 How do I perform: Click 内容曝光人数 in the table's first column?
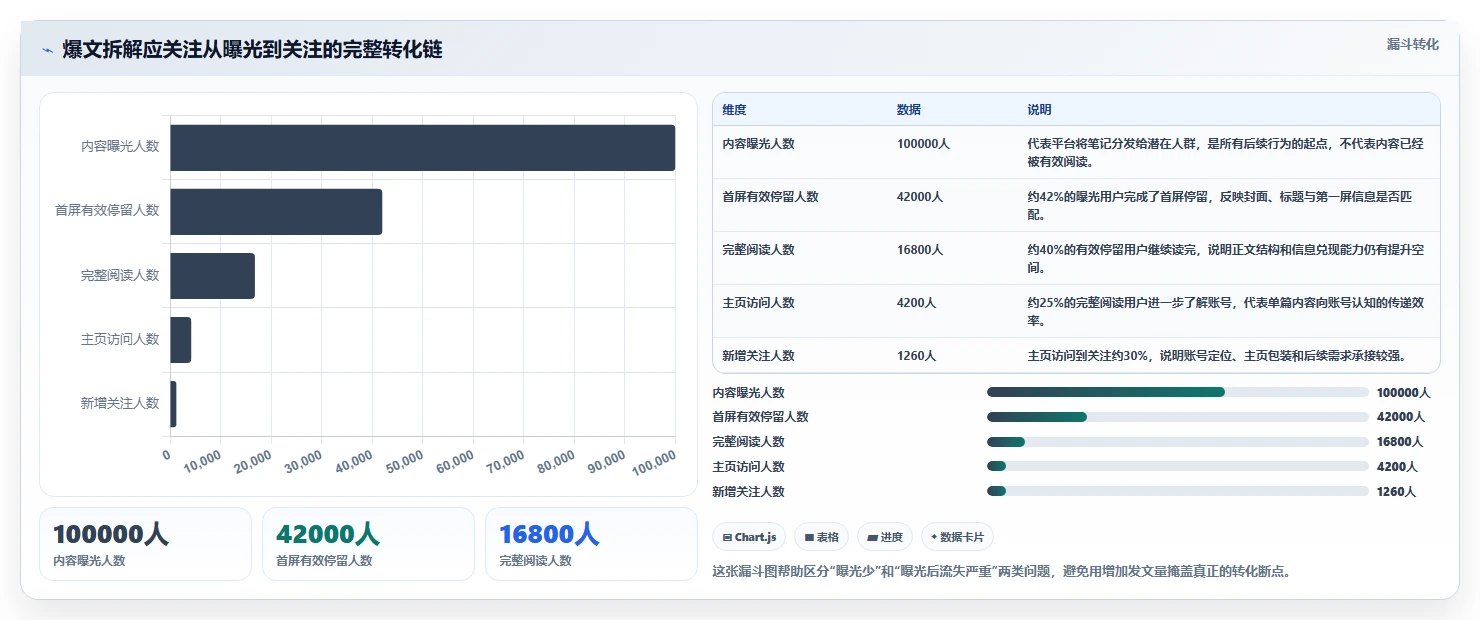[758, 143]
